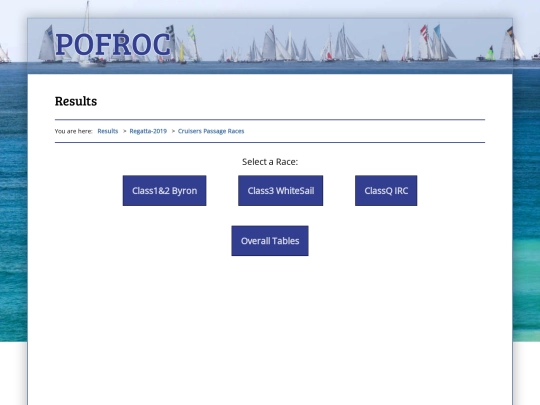Click the Cruisers Passage Races breadcrumb
The image size is (540, 405).
click(x=211, y=131)
